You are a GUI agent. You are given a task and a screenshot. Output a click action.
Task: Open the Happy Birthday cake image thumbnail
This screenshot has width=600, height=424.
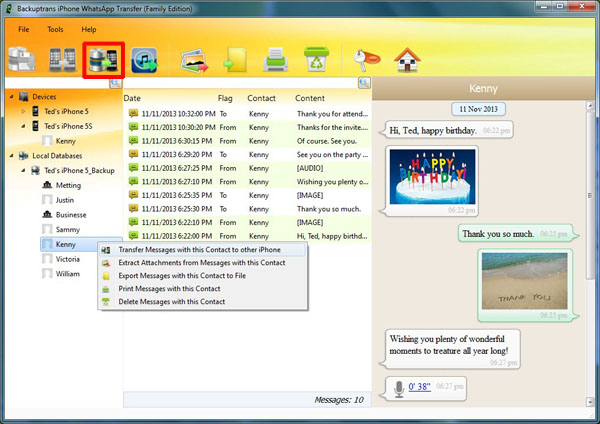tap(432, 176)
